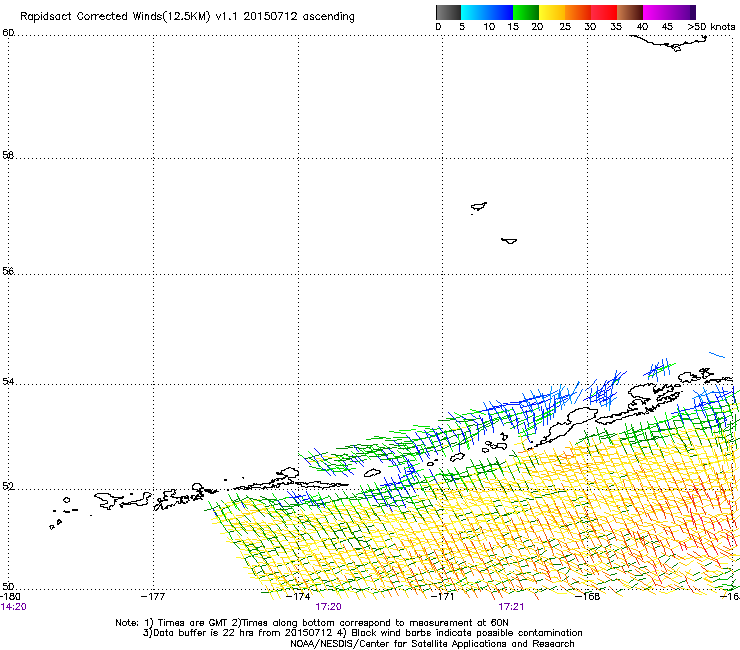Select the "60" latitude axis label

click(x=8, y=33)
